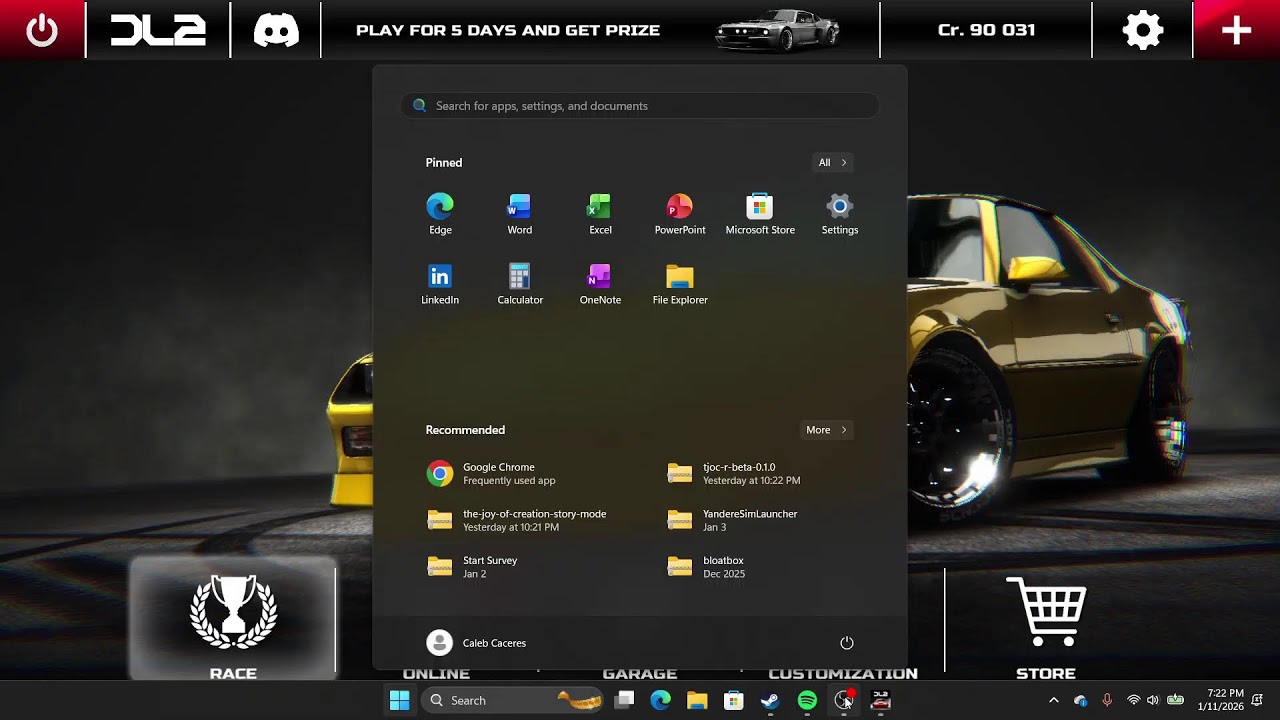Viewport: 1280px width, 720px height.
Task: Click the battery tray icon
Action: [x=1176, y=700]
